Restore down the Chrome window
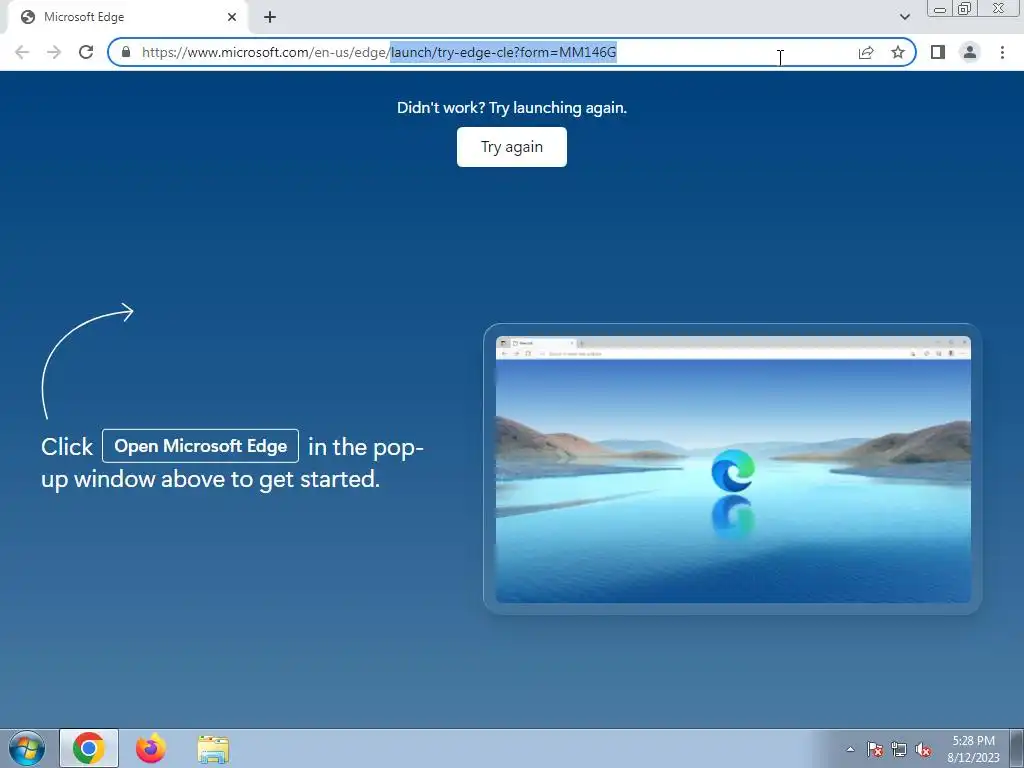1024x768 pixels. tap(965, 8)
